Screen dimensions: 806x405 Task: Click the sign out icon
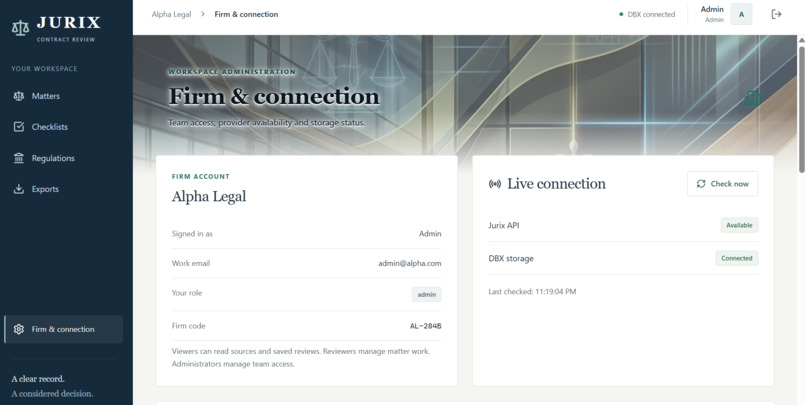pos(777,14)
